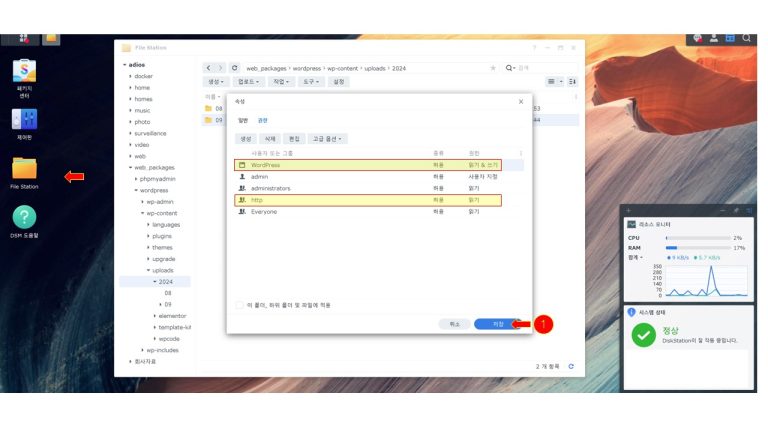
Task: Click the Resource Monitor widget icon
Action: pyautogui.click(x=631, y=224)
